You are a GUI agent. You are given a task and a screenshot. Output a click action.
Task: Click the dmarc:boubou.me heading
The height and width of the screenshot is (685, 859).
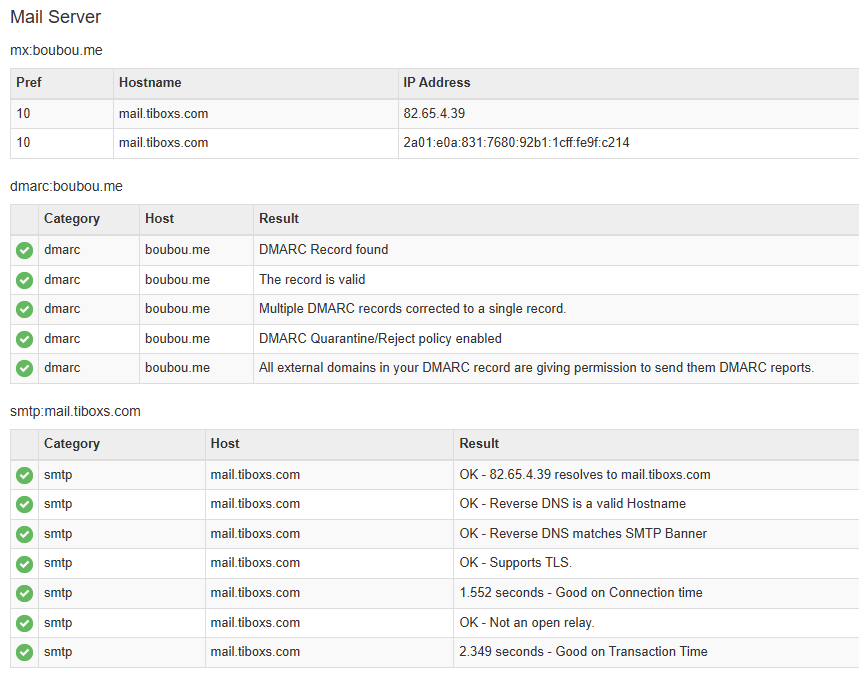point(66,186)
